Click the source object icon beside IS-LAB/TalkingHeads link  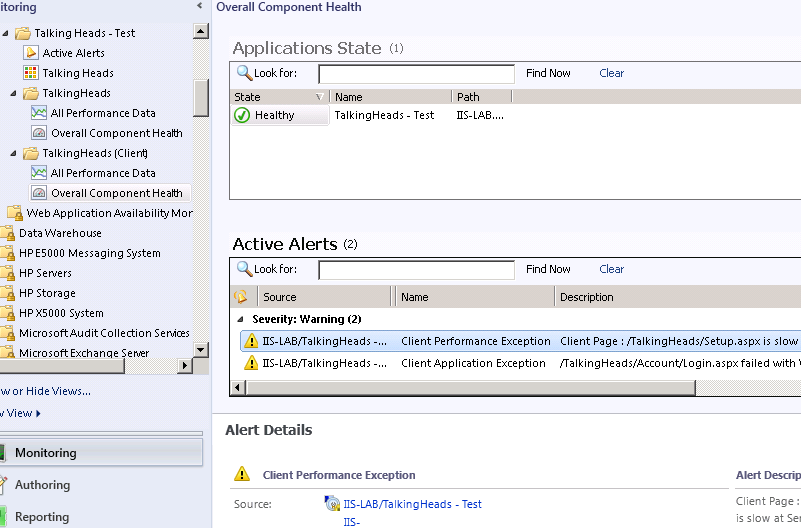tap(332, 503)
